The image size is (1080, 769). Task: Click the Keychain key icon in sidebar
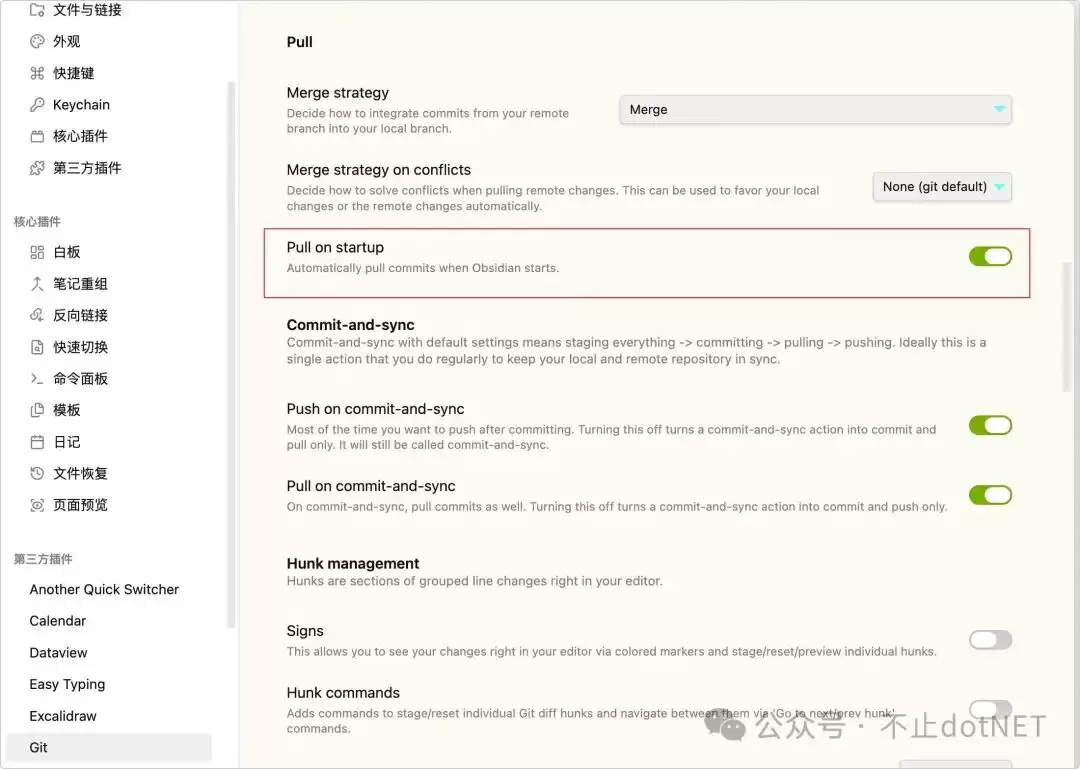pyautogui.click(x=37, y=105)
